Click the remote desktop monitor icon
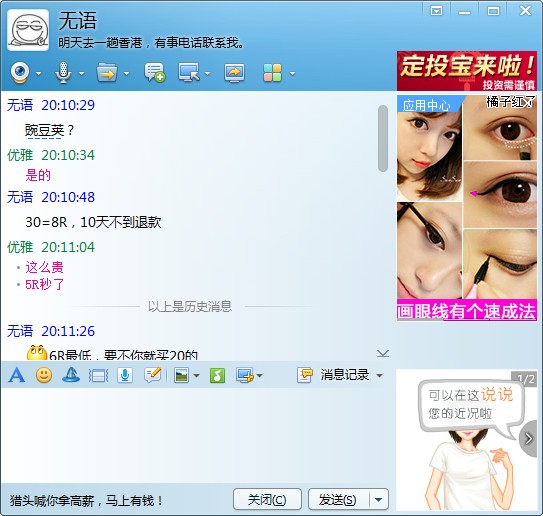 (x=189, y=73)
